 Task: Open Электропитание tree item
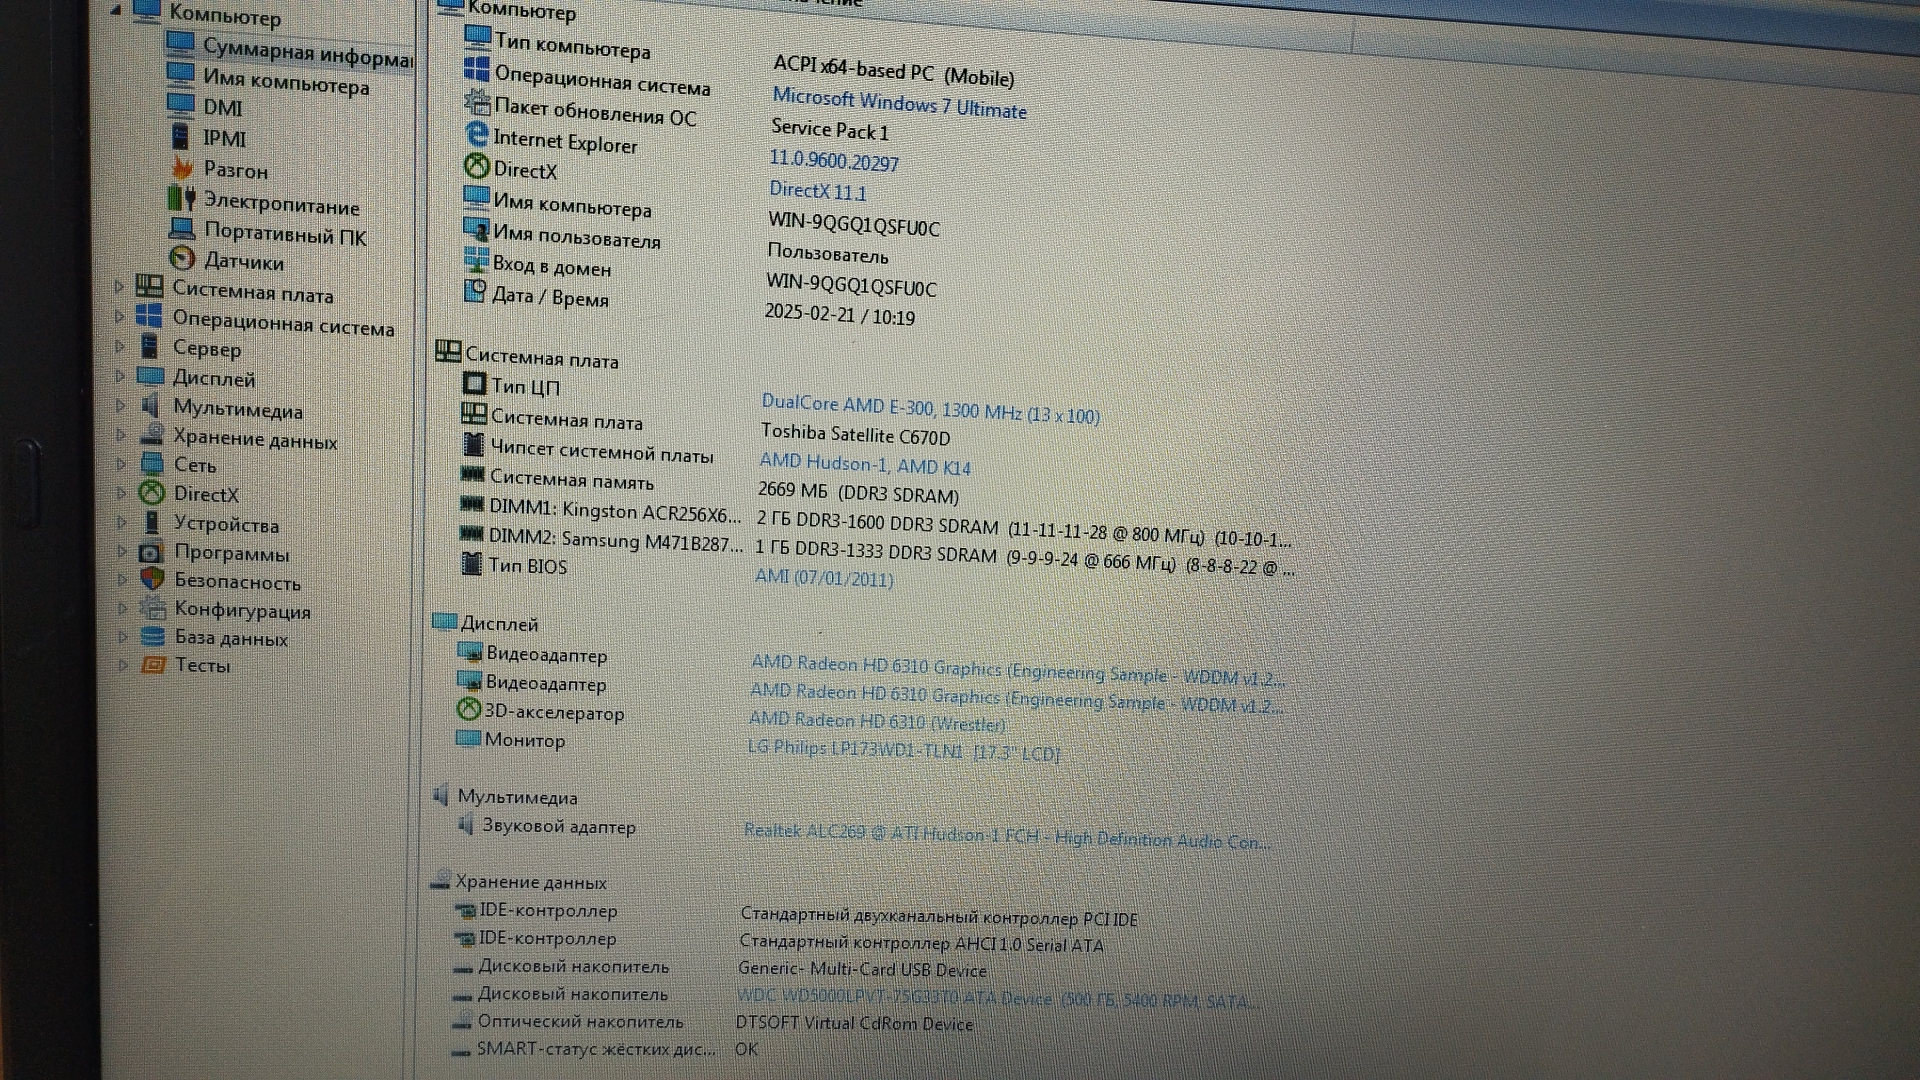281,204
